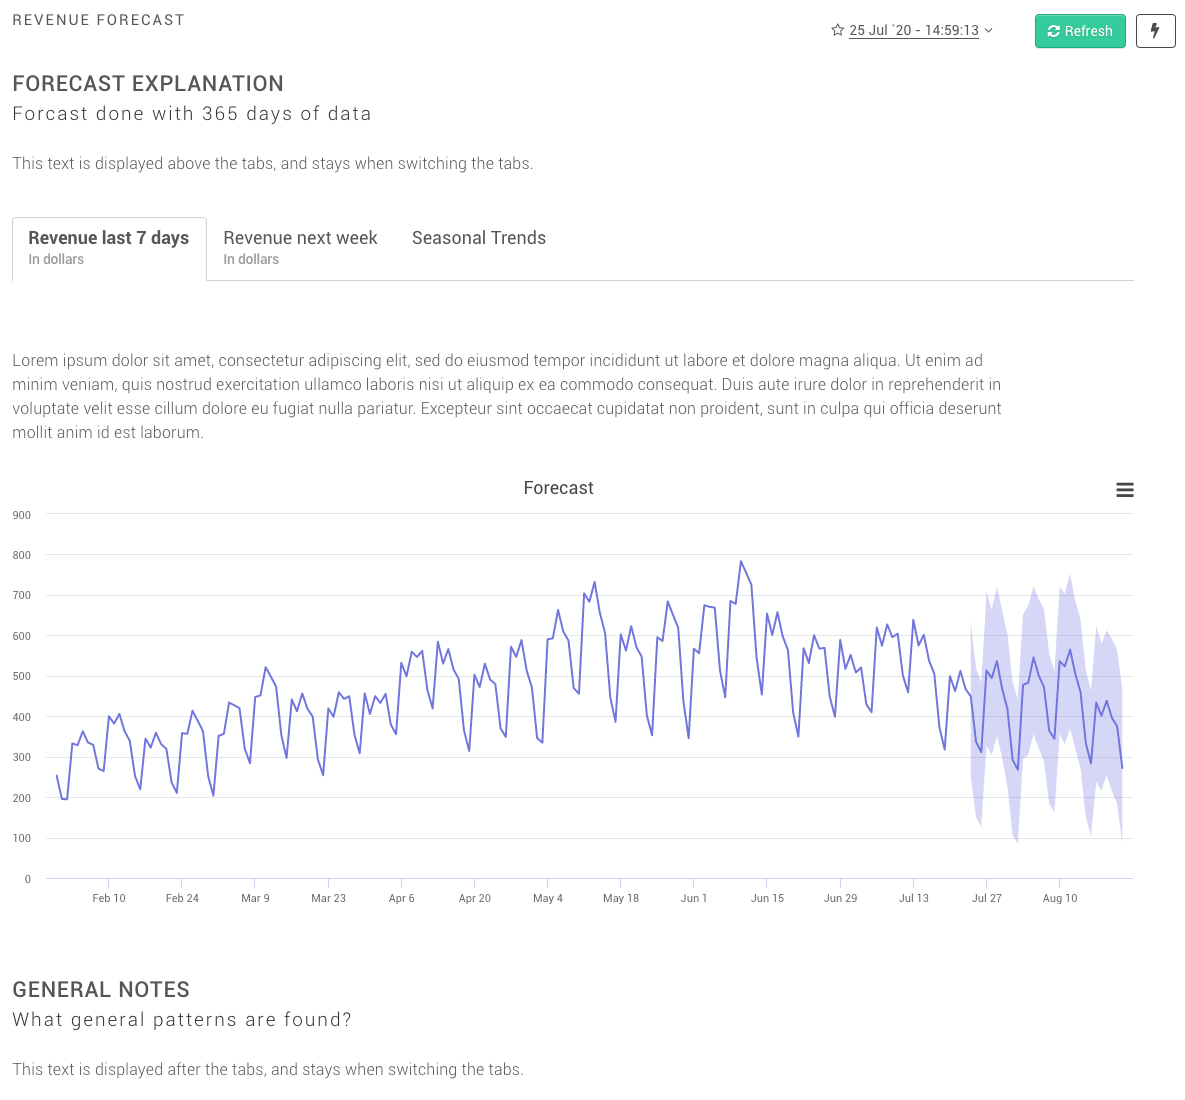The height and width of the screenshot is (1100, 1185).
Task: Click the Forecast Explanation heading
Action: tap(148, 84)
